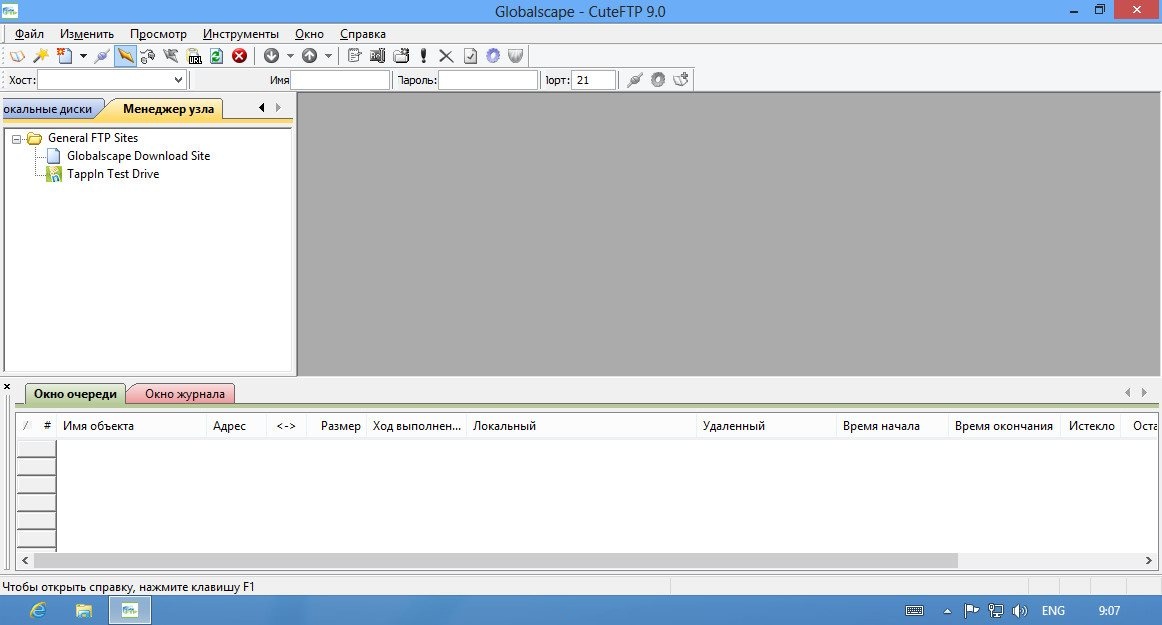This screenshot has width=1162, height=625.
Task: Open the dropdown arrow beside the New icon
Action: click(83, 56)
